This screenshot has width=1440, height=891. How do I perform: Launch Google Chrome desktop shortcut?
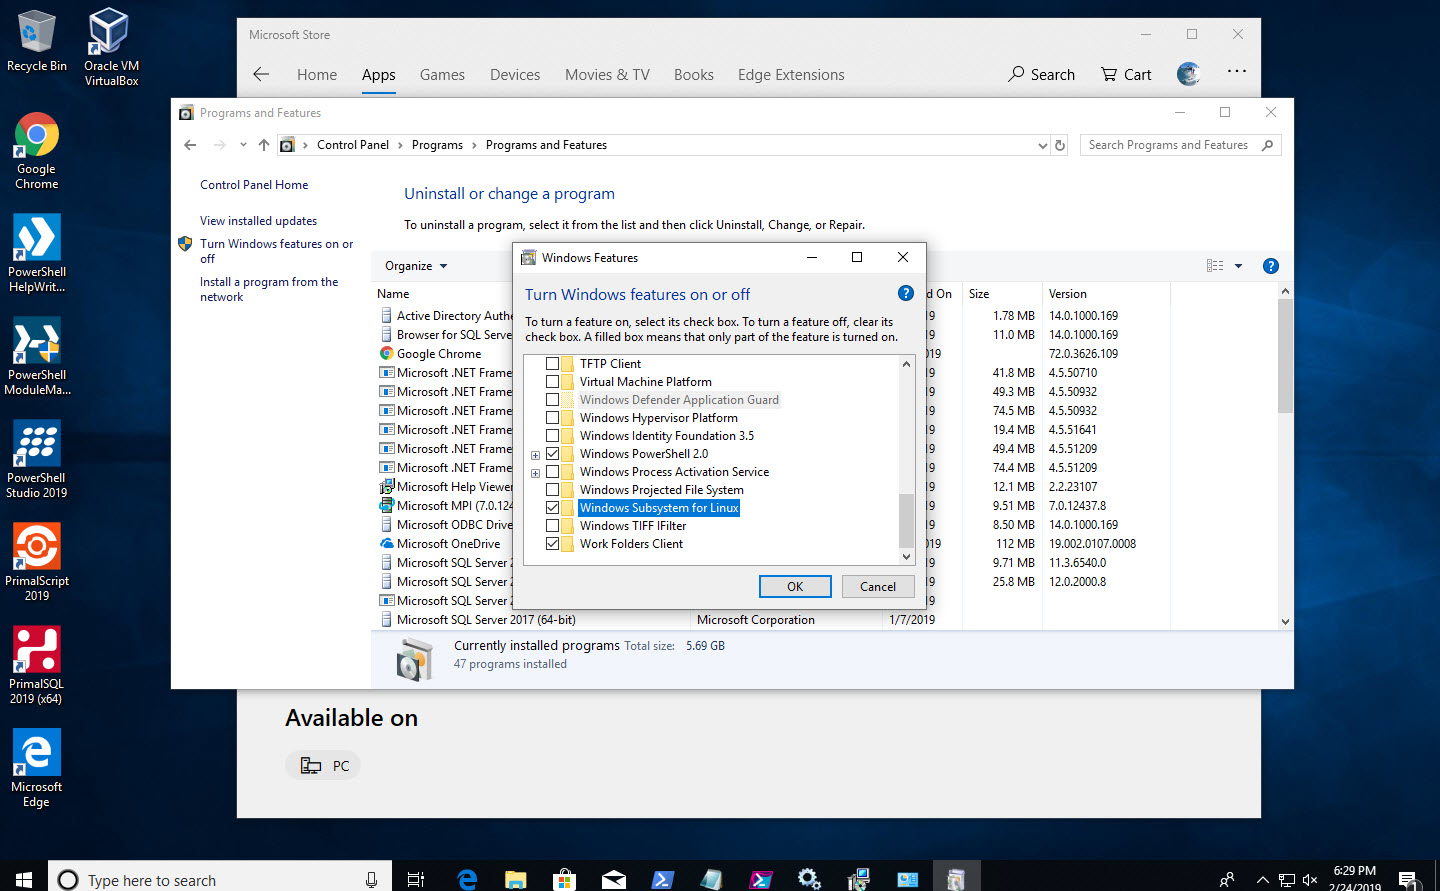pos(37,150)
